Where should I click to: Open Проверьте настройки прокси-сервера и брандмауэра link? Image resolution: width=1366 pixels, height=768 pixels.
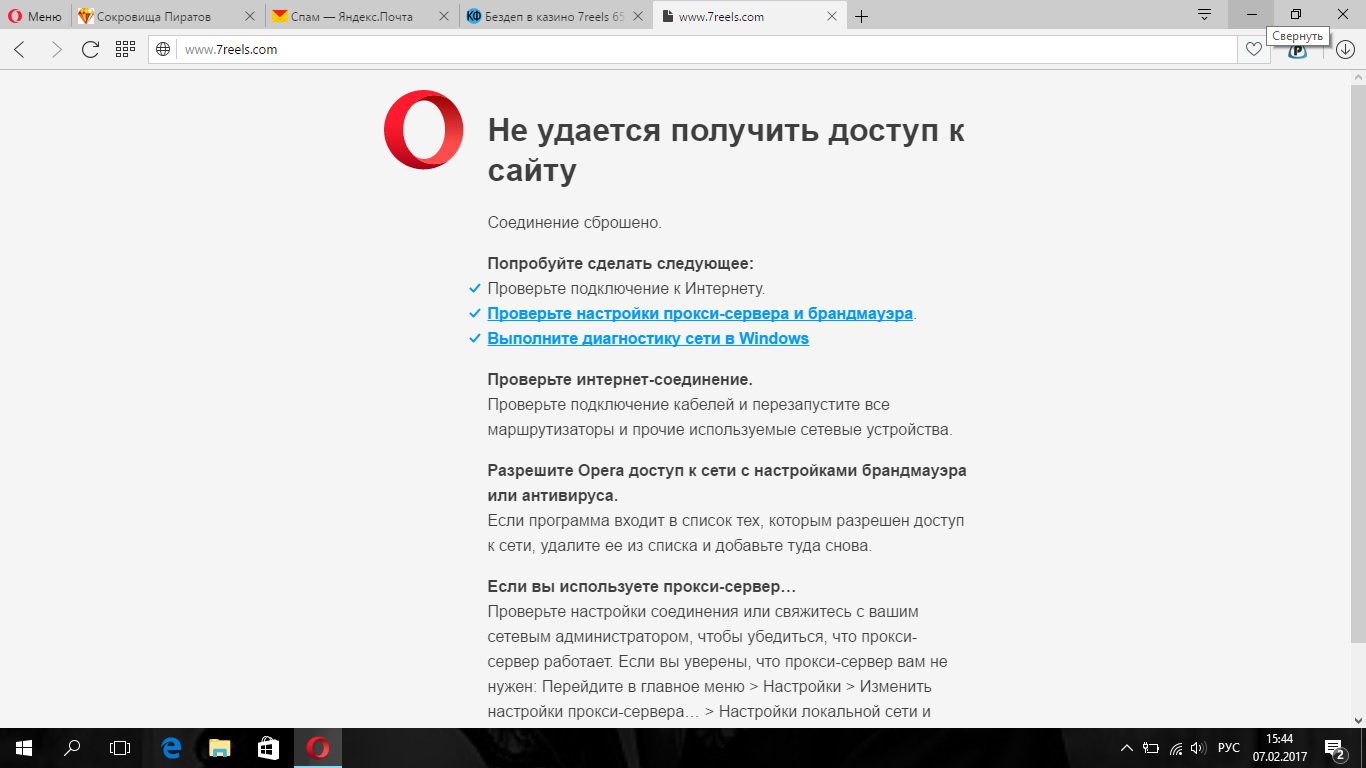point(700,313)
